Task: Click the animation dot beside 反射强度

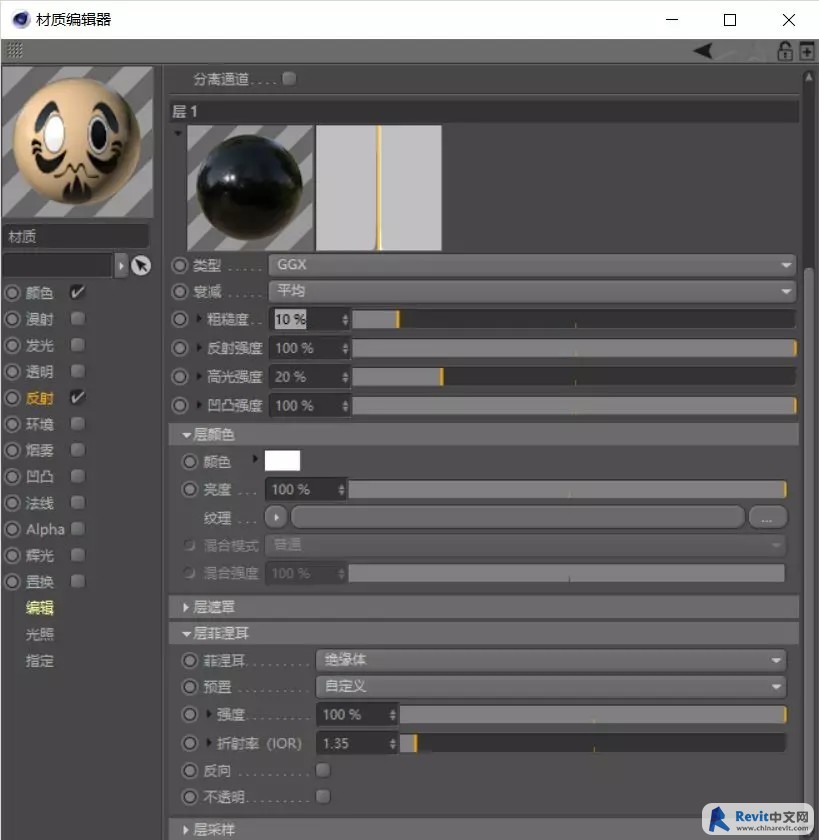Action: pos(179,348)
